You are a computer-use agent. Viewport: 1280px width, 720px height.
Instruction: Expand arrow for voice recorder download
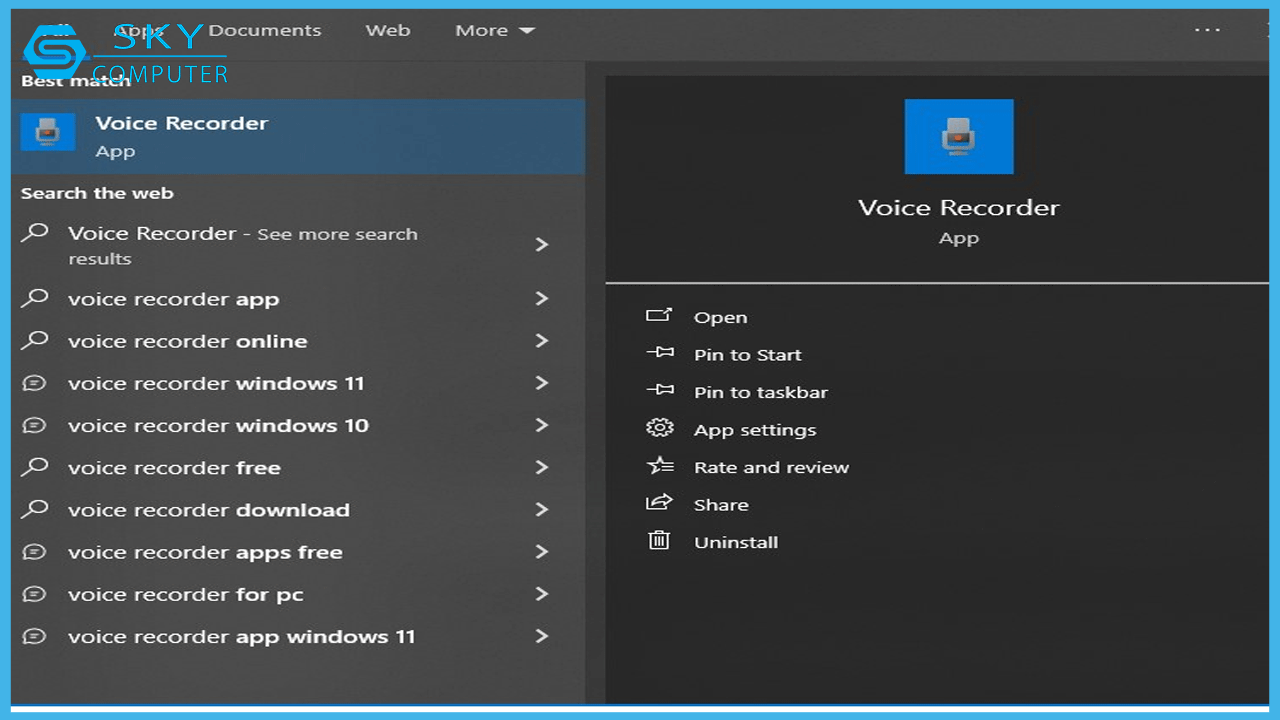pos(542,509)
